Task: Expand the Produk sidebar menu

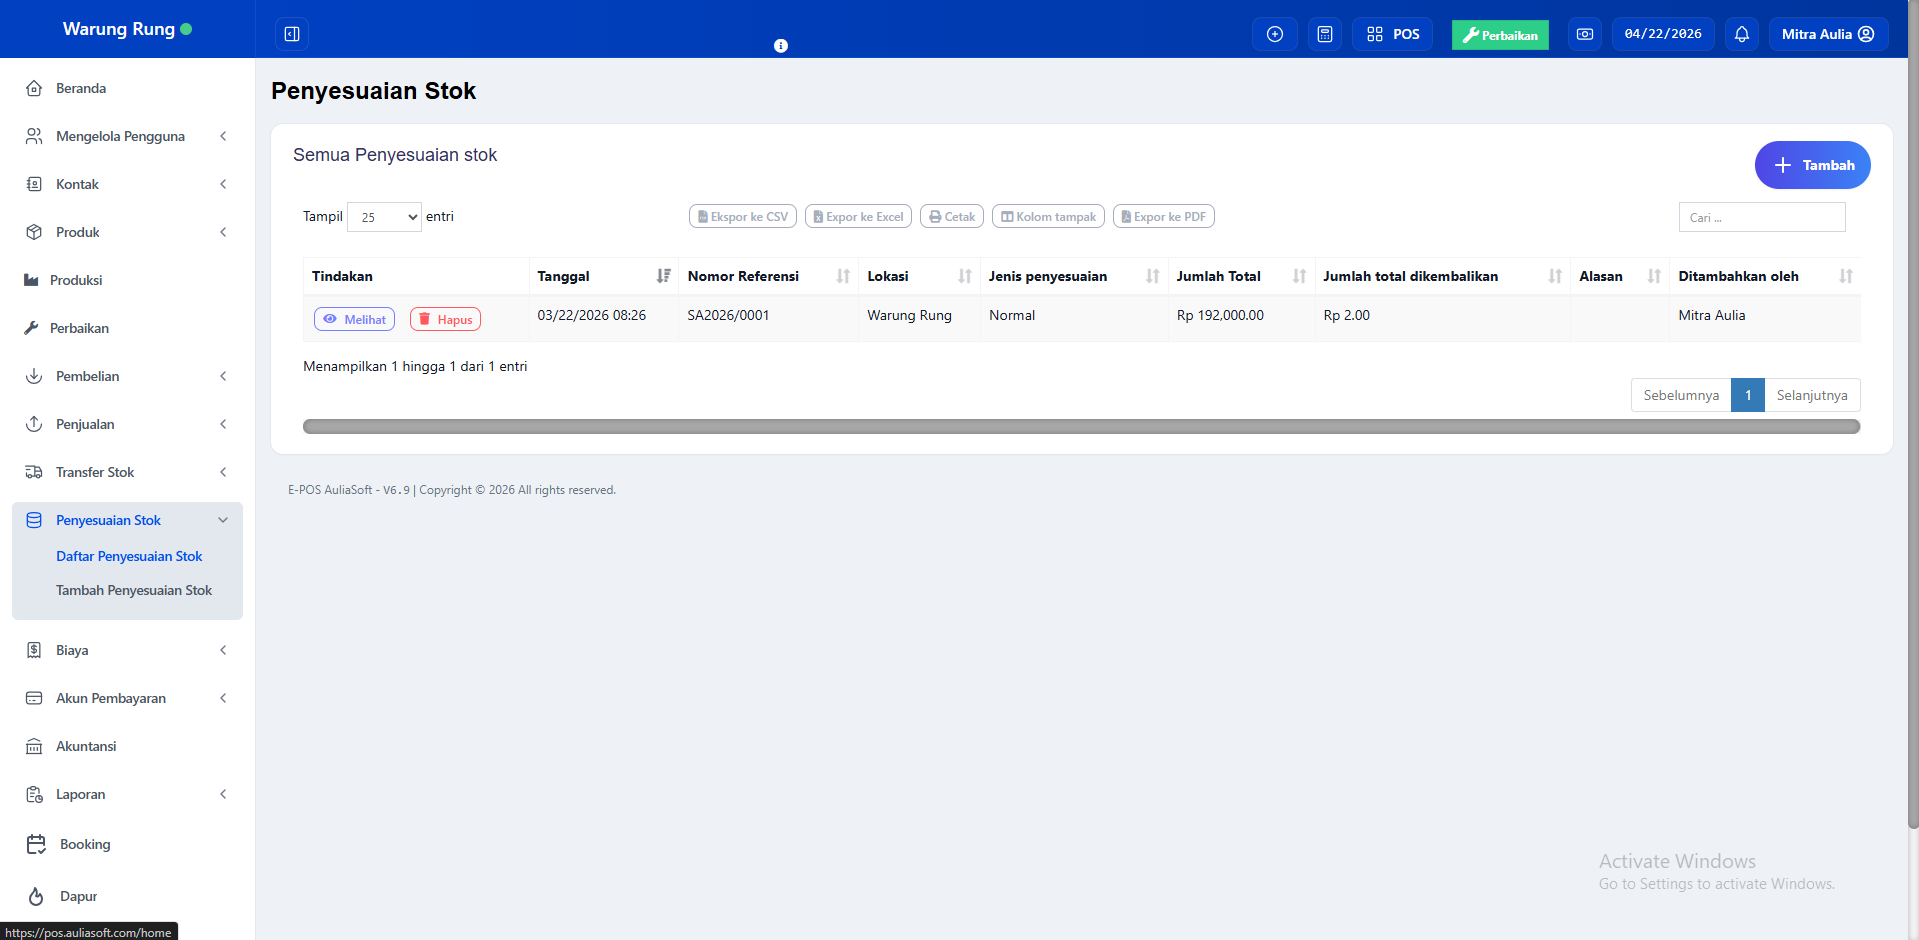Action: [127, 232]
